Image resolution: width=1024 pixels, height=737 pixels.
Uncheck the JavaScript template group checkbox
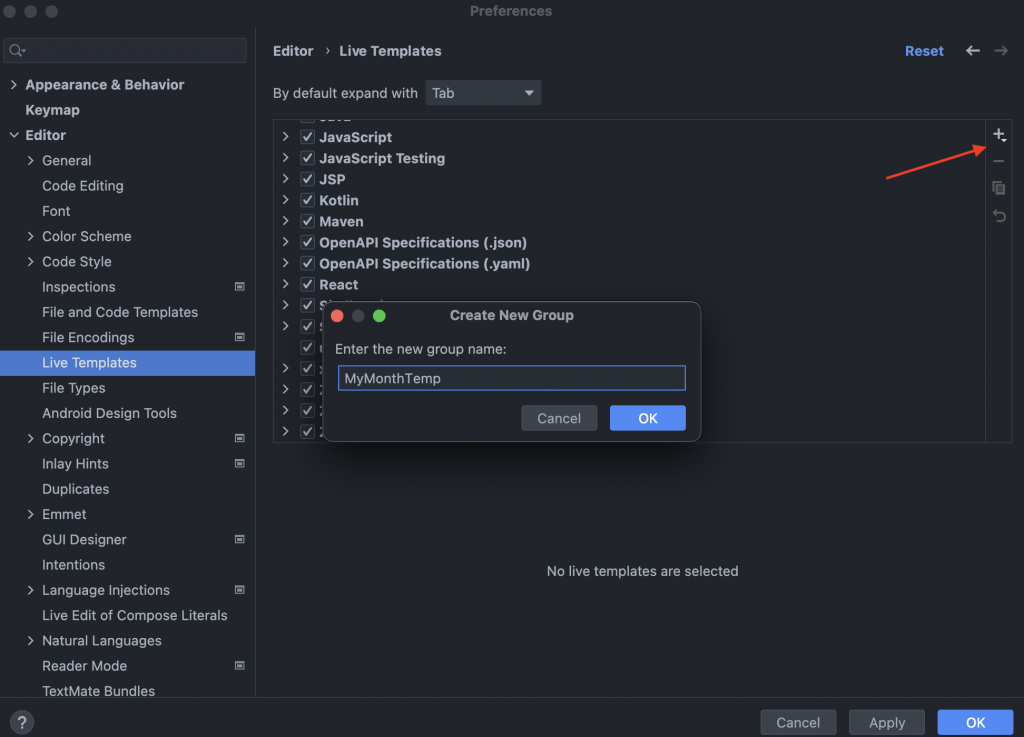pos(308,136)
